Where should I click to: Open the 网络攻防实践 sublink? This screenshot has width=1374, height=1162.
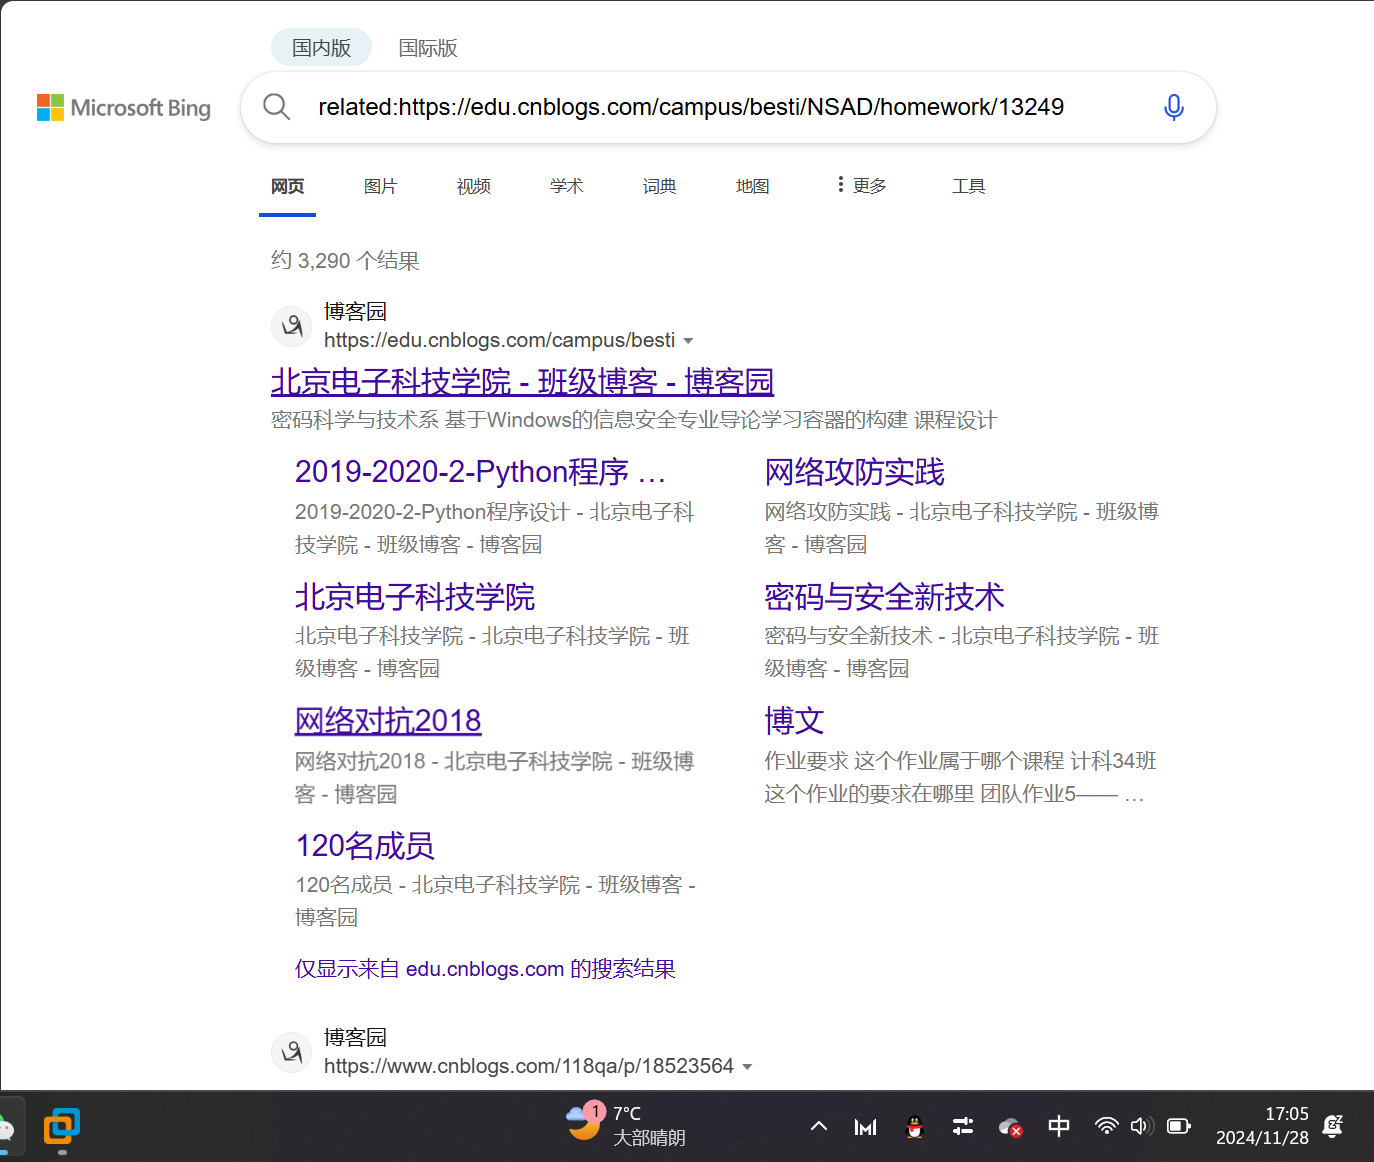coord(854,471)
